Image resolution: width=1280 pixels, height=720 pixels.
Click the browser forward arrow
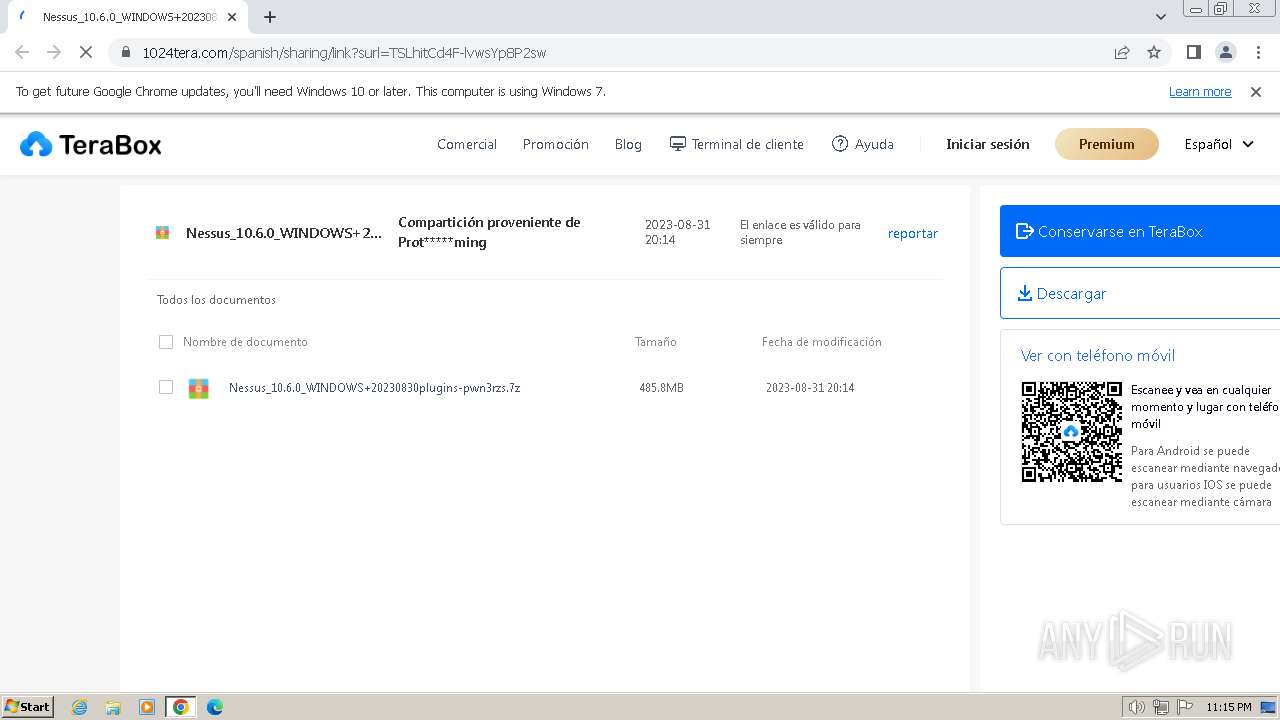point(54,53)
